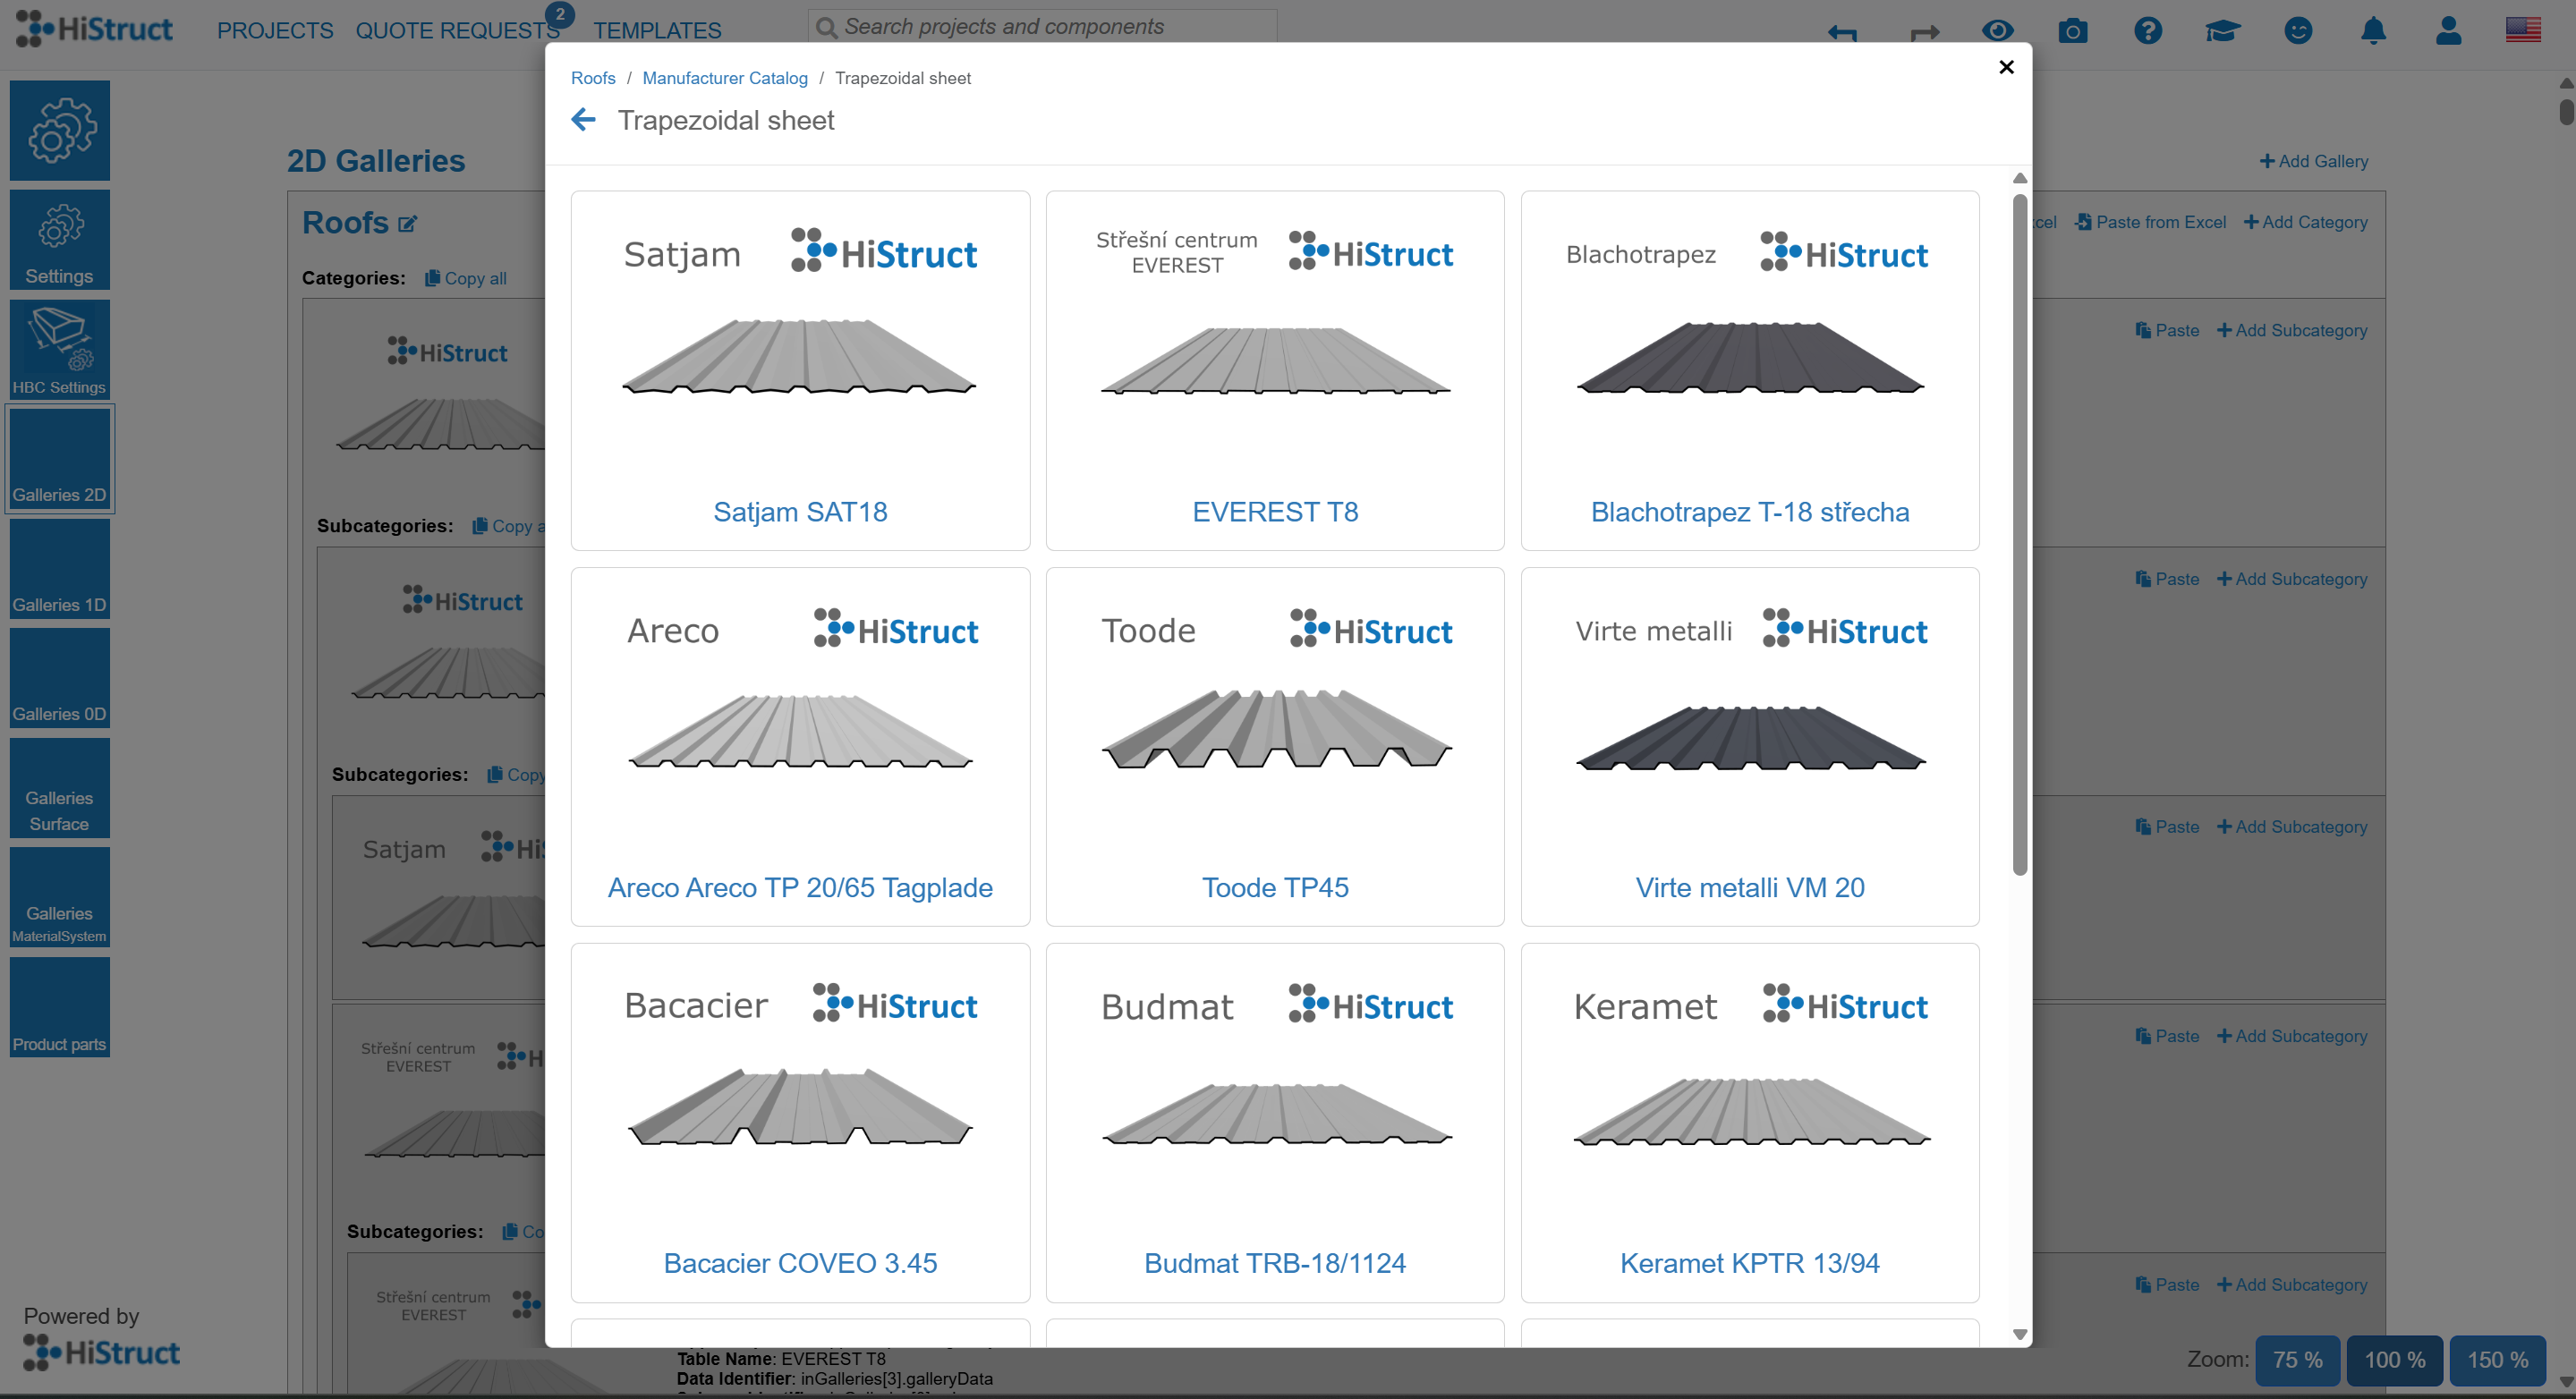Open the TEMPLATES menu item
The image size is (2576, 1399).
(657, 31)
